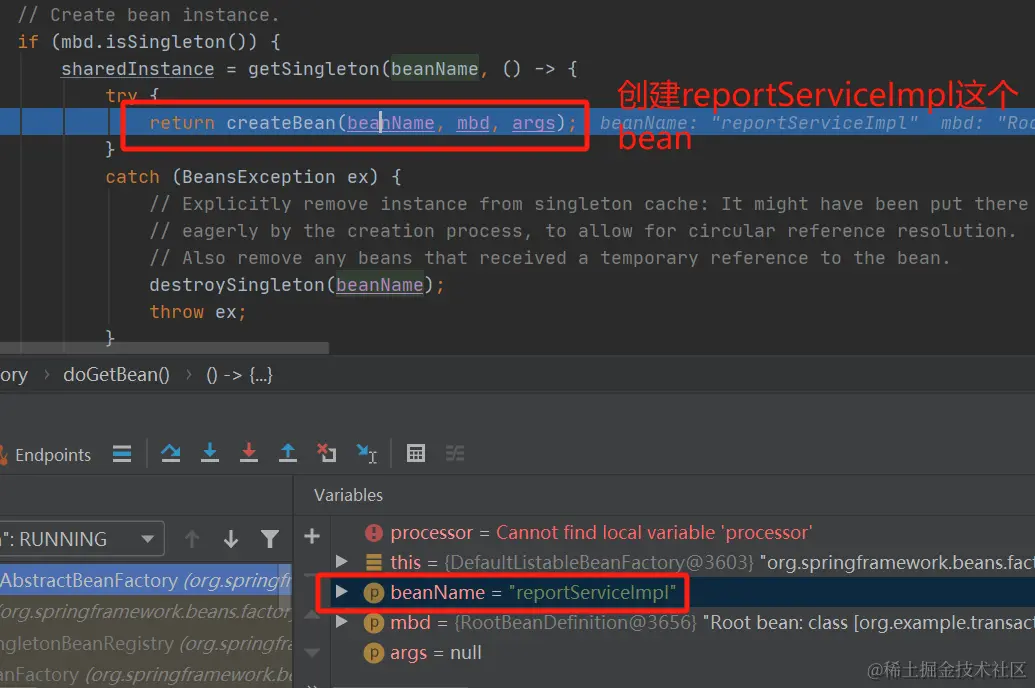Click BeansException in the catch clause
The image size is (1035, 688).
click(x=259, y=177)
